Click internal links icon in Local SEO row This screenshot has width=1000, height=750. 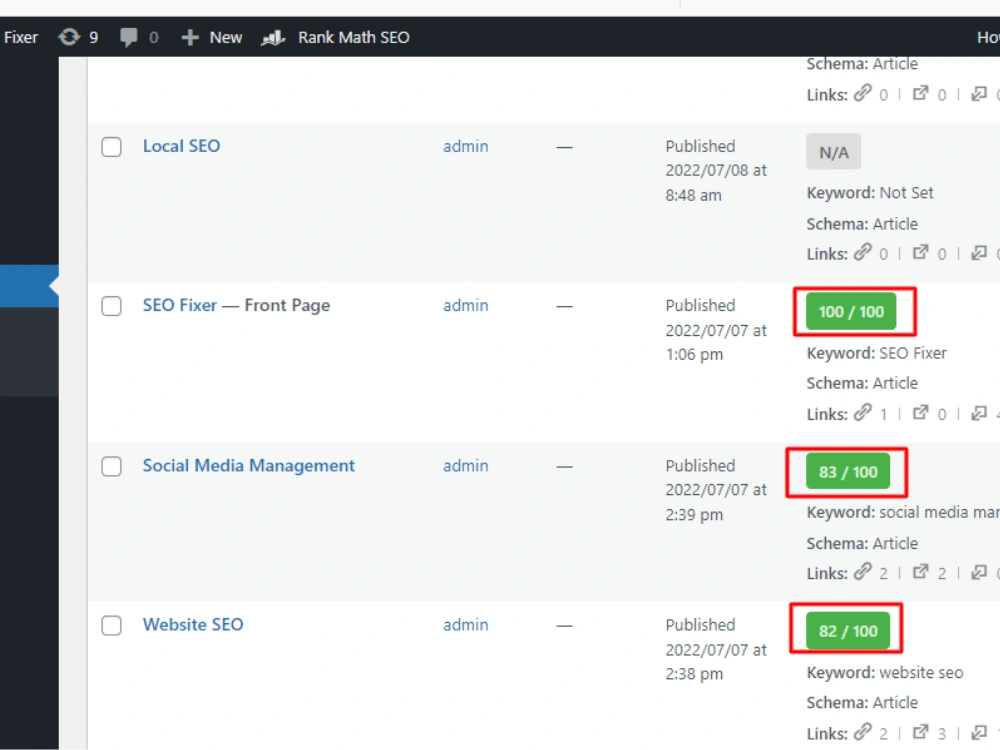tap(863, 253)
